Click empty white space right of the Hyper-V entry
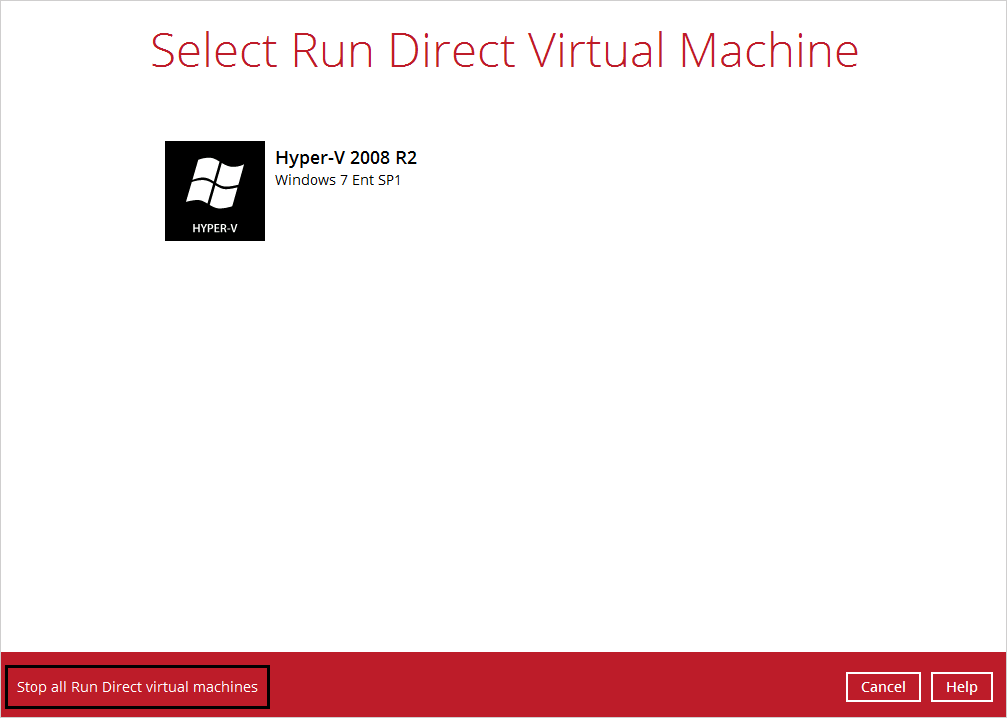 [700, 190]
